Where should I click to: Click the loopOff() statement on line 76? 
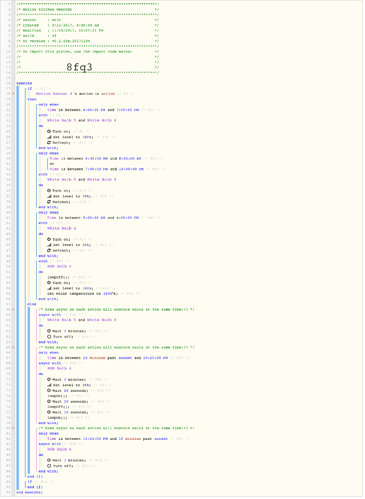tap(58, 407)
